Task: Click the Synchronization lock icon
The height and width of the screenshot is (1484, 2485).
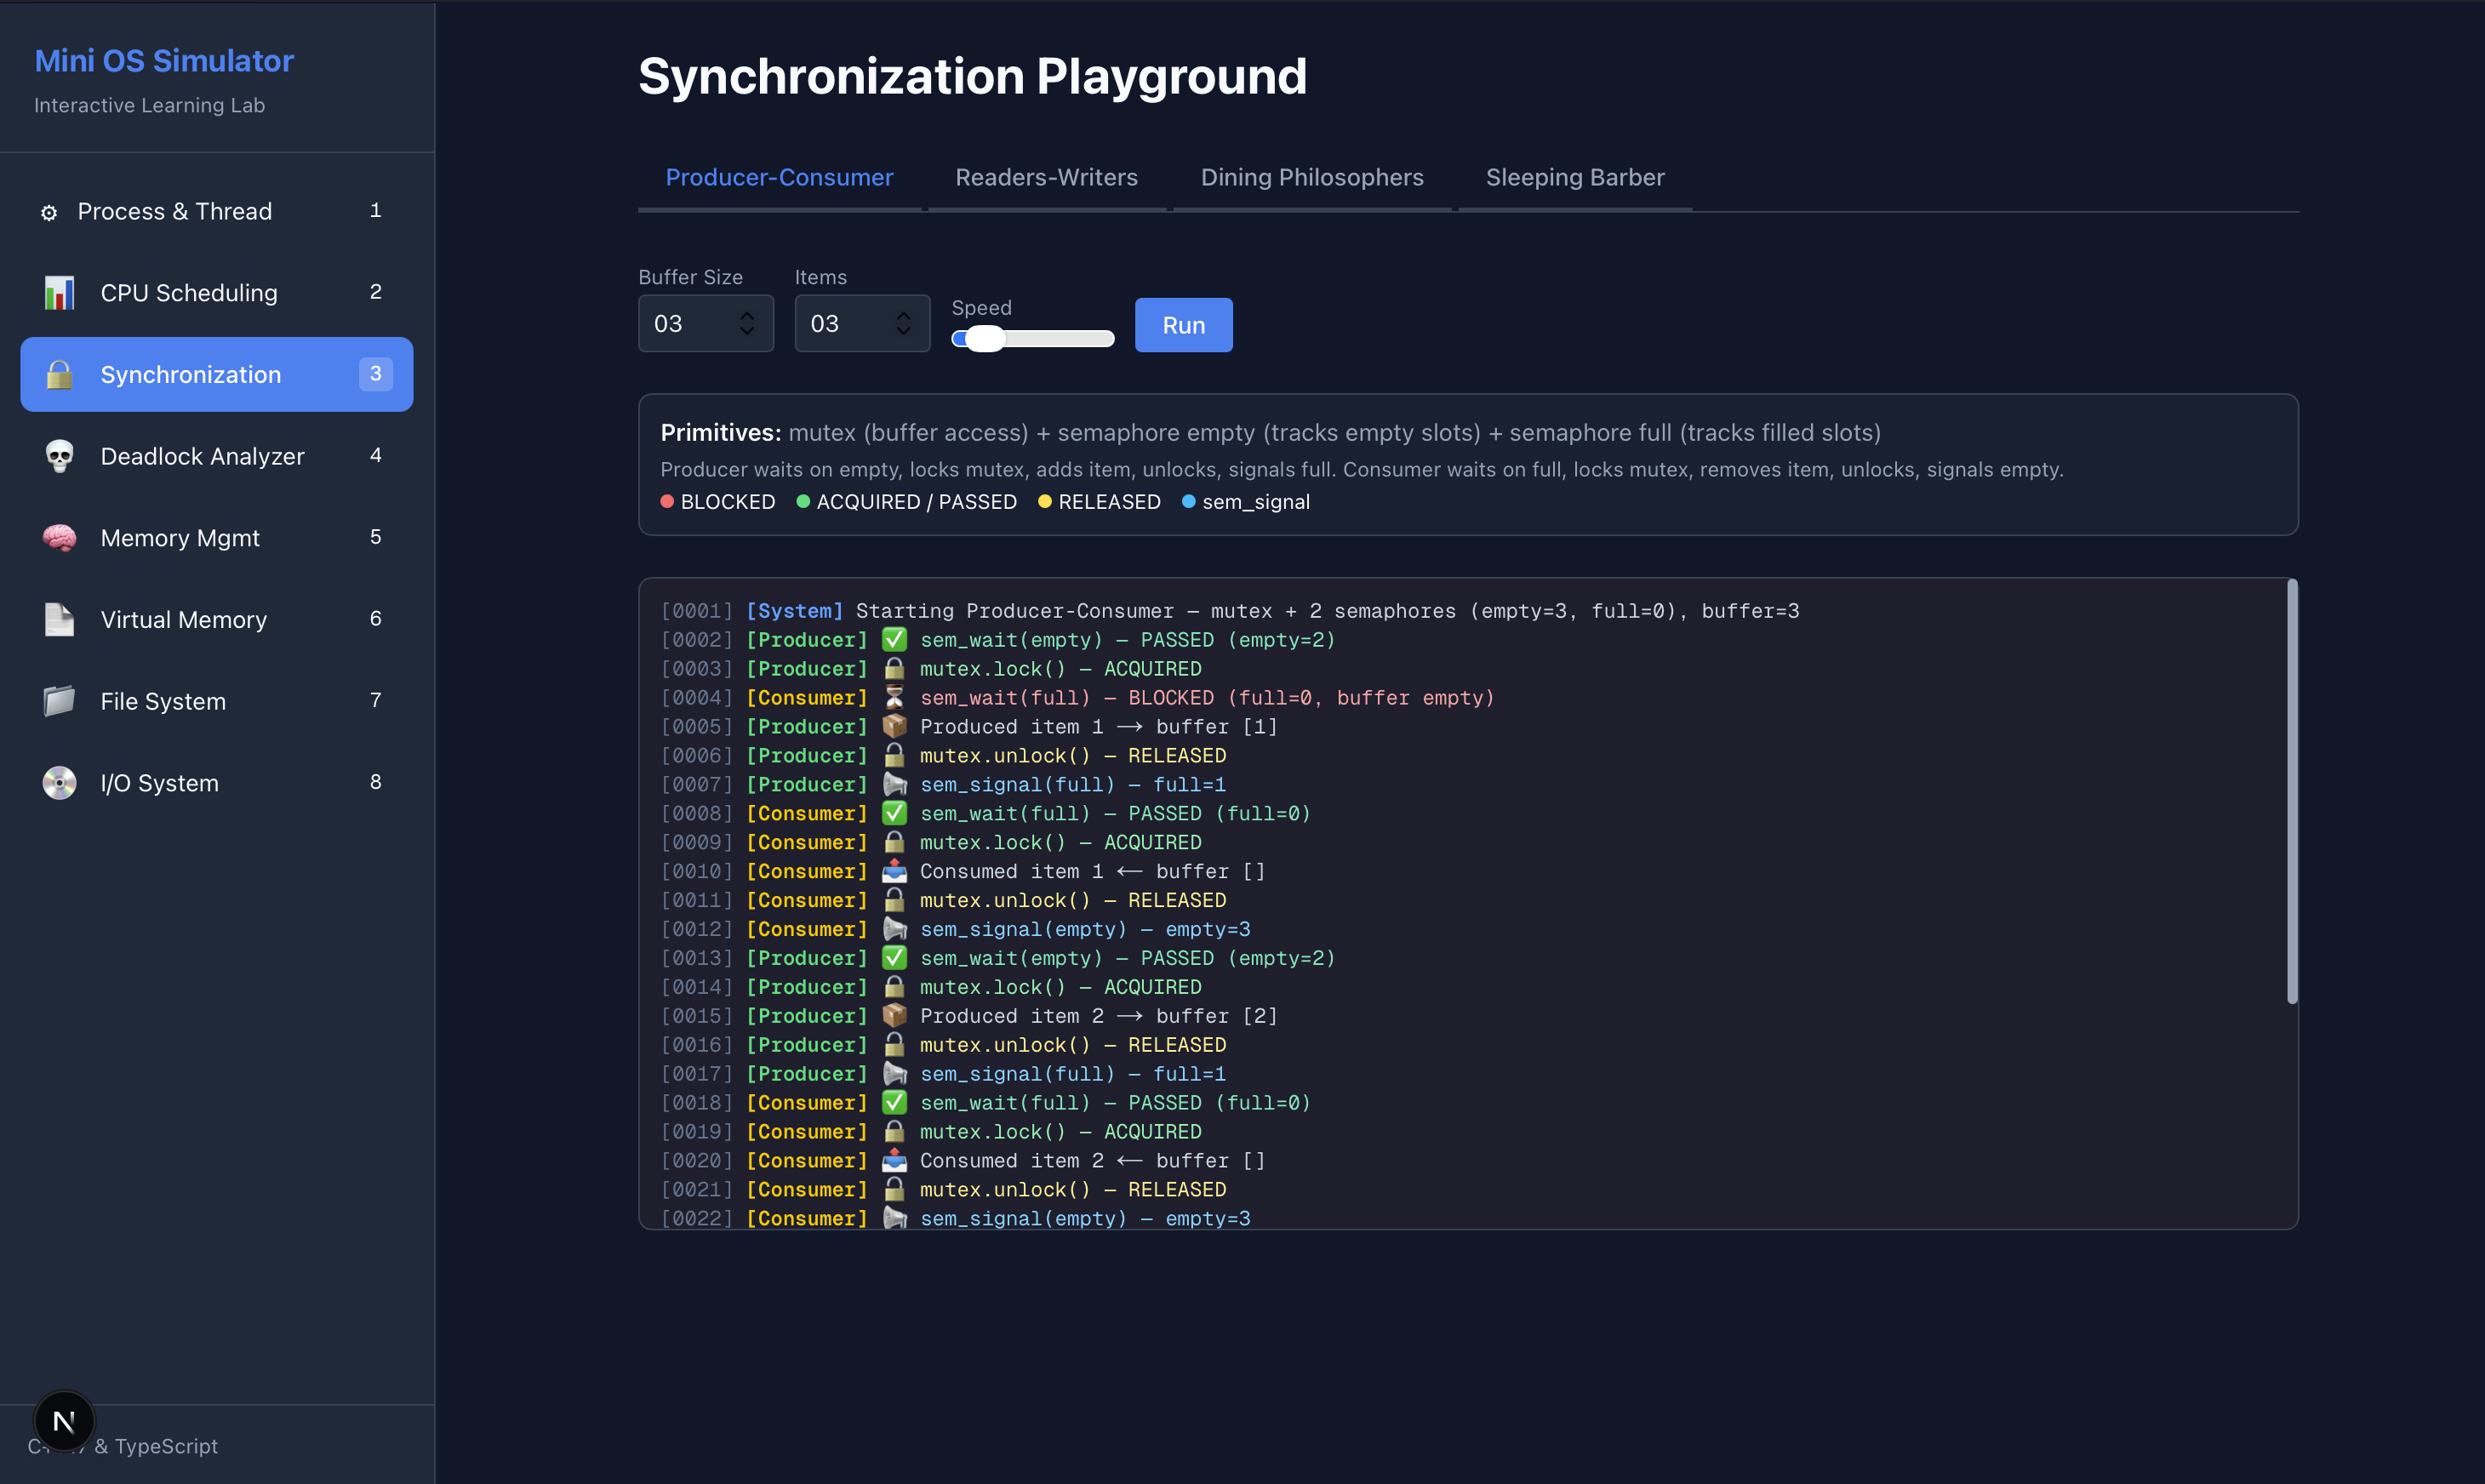Action: [59, 375]
